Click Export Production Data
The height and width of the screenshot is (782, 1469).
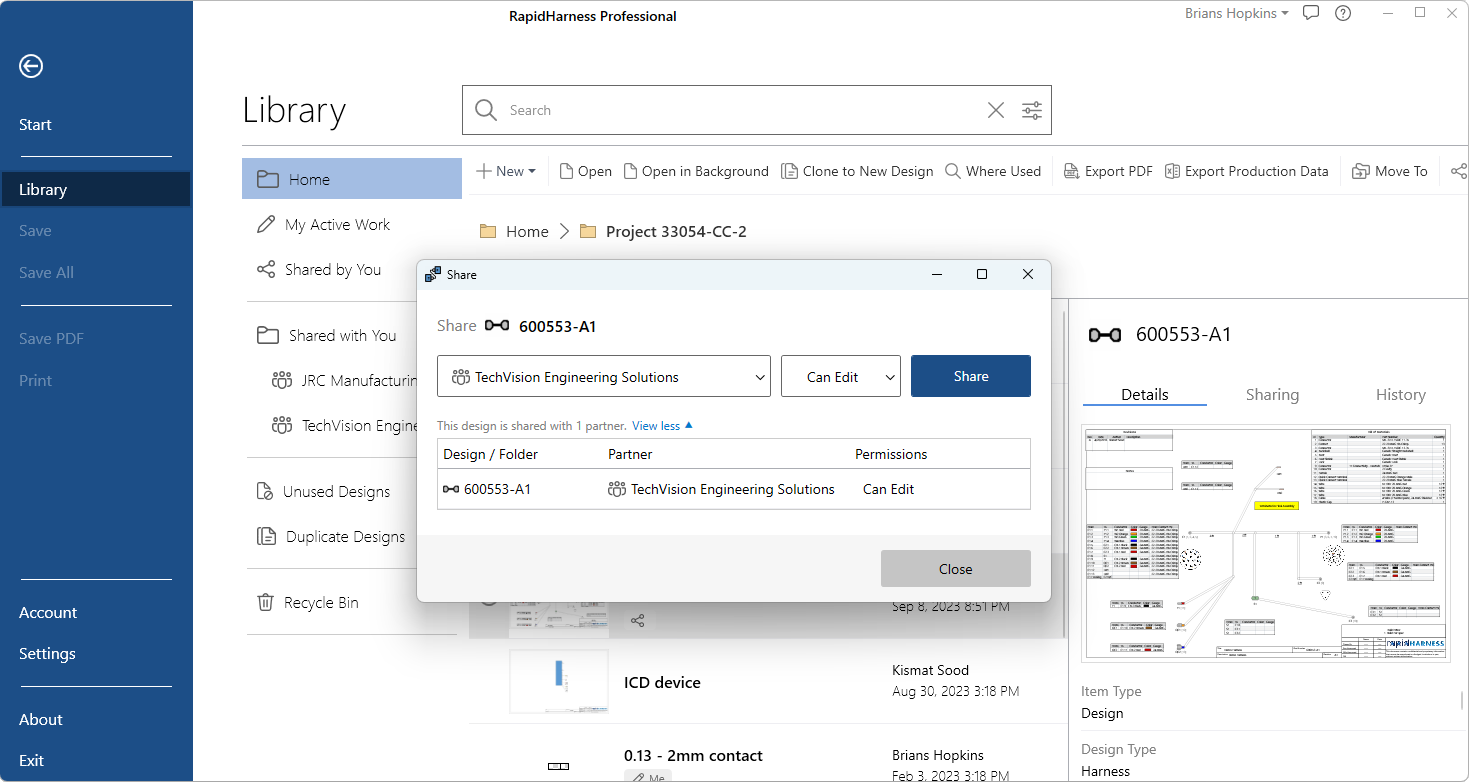tap(1246, 171)
